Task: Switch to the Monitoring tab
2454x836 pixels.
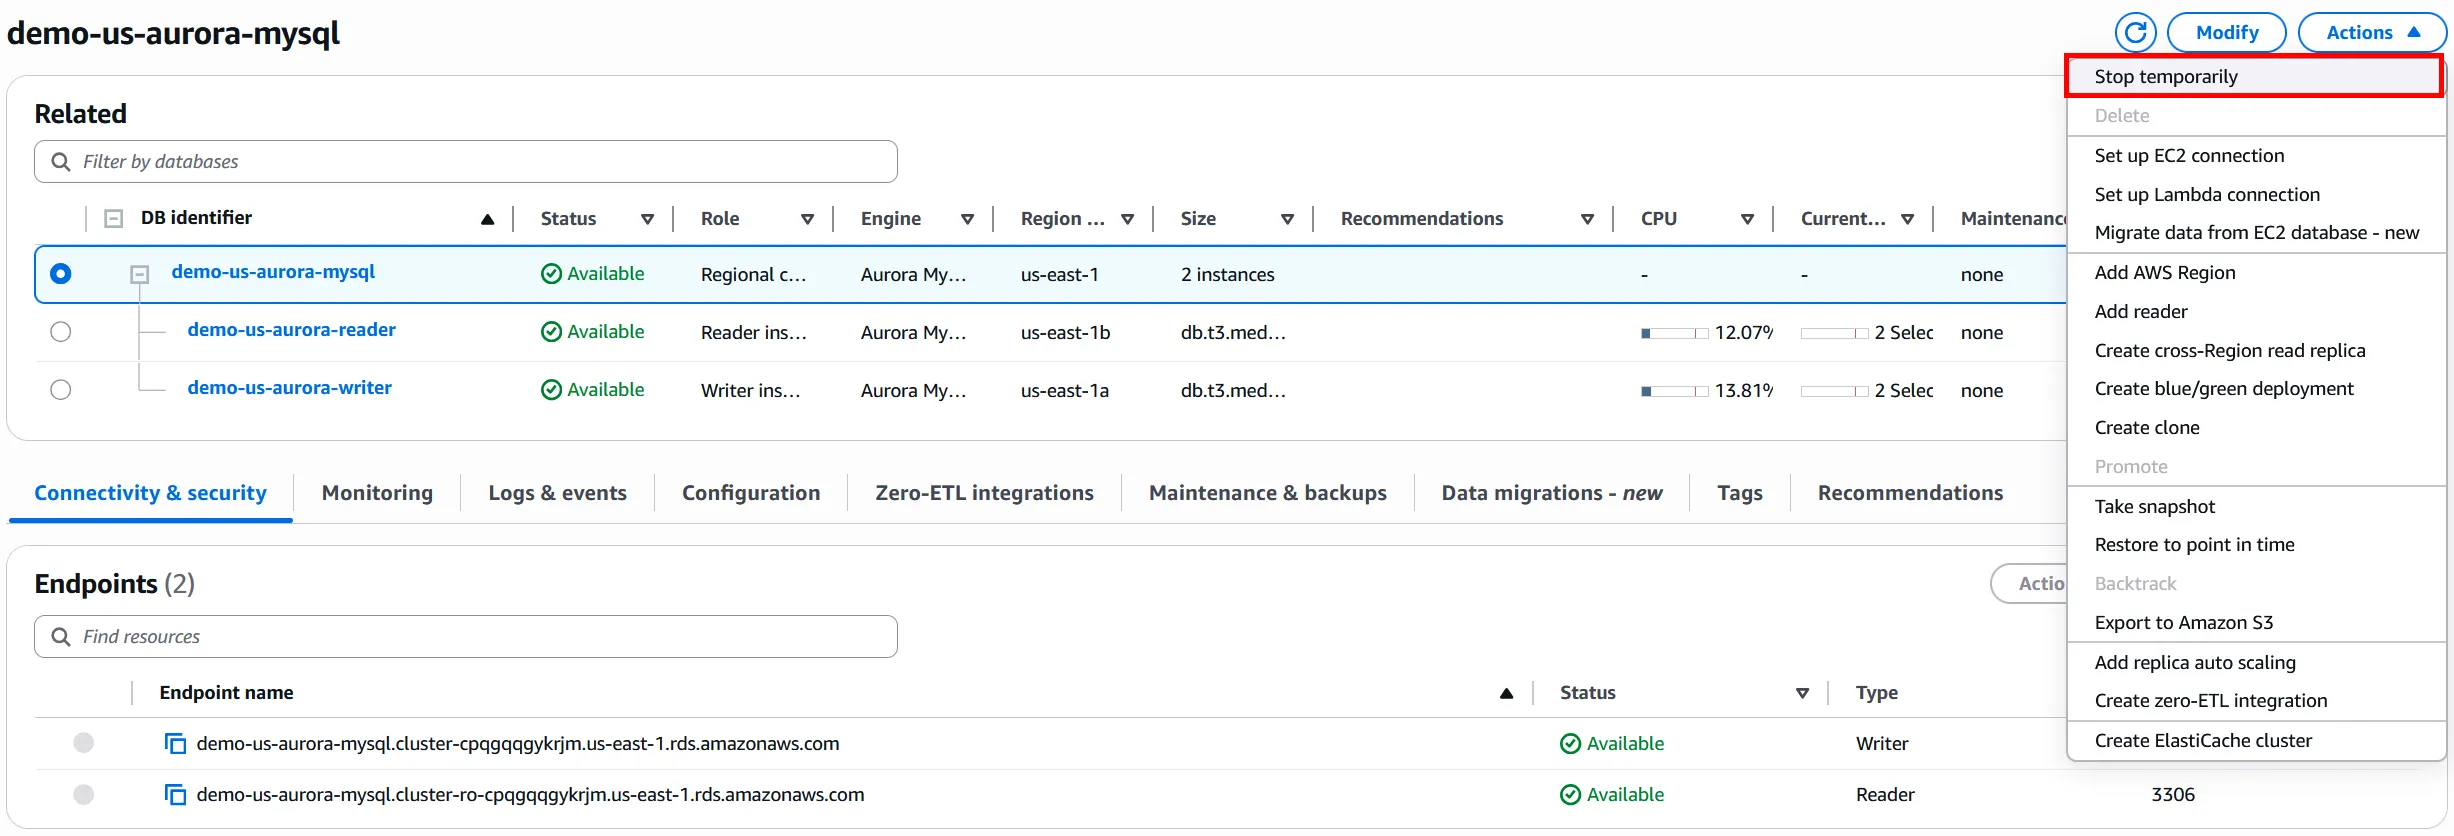Action: [377, 493]
